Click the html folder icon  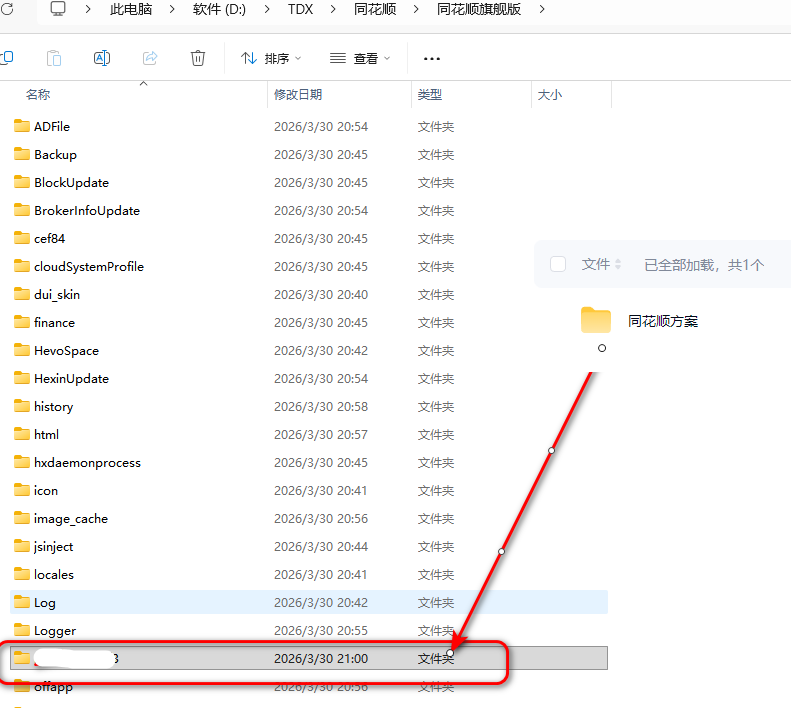(22, 434)
